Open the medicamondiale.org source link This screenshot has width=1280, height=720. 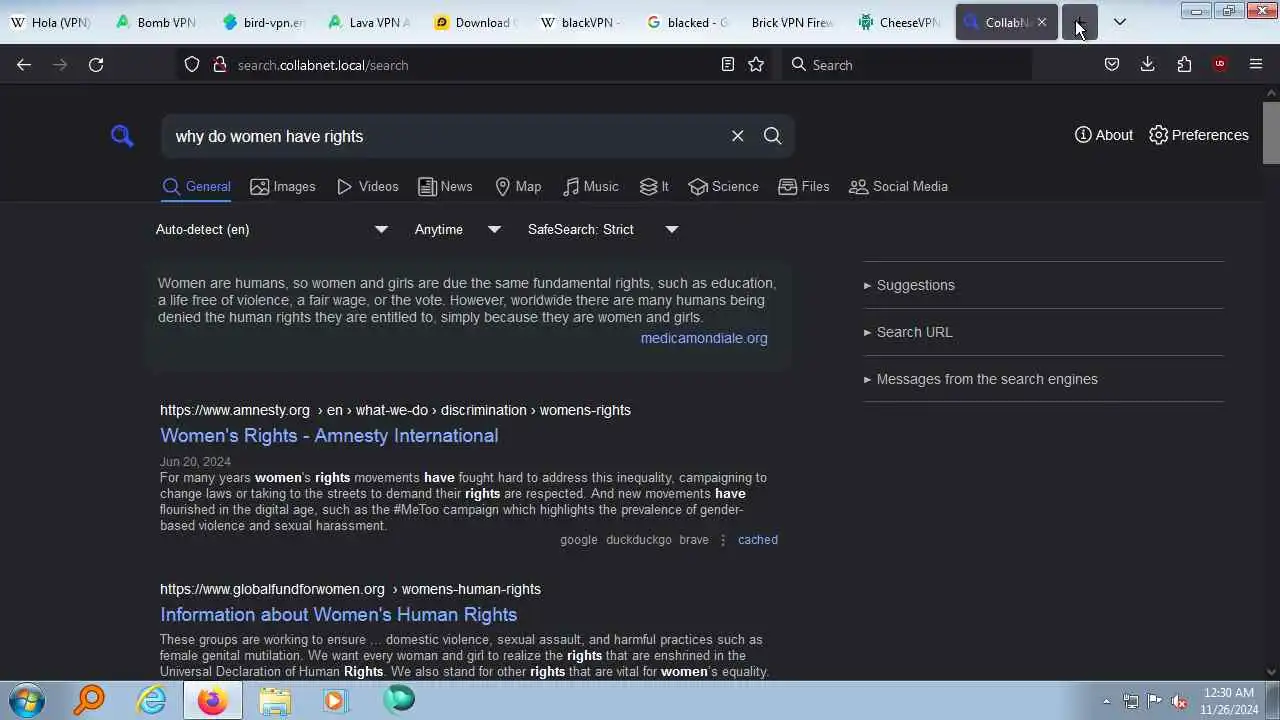704,338
